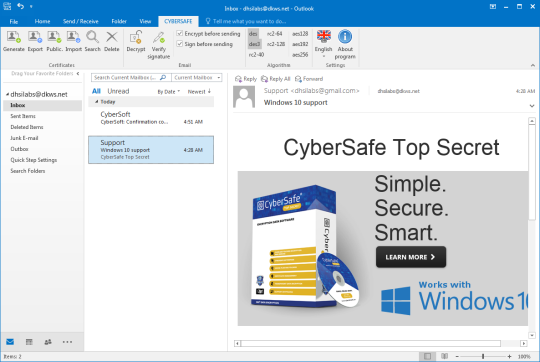Decrypt the current message
Image resolution: width=540 pixels, height=362 pixels.
[x=136, y=41]
